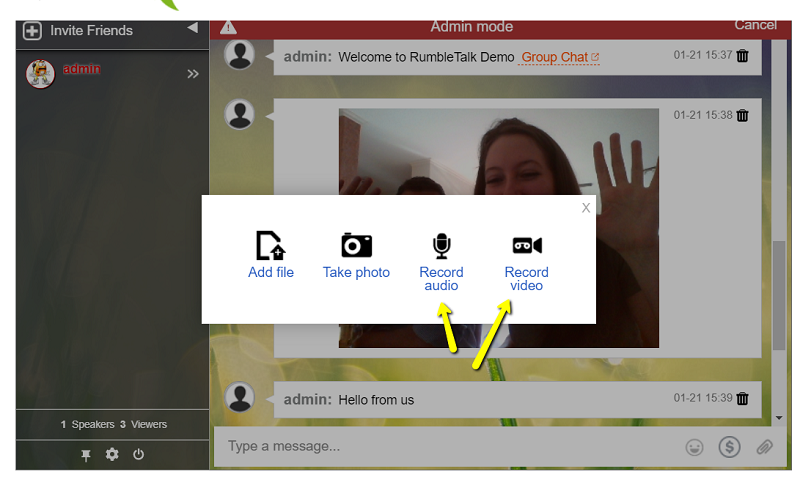Open chat settings gear icon
Viewport: 800px width, 477px height.
click(x=112, y=454)
